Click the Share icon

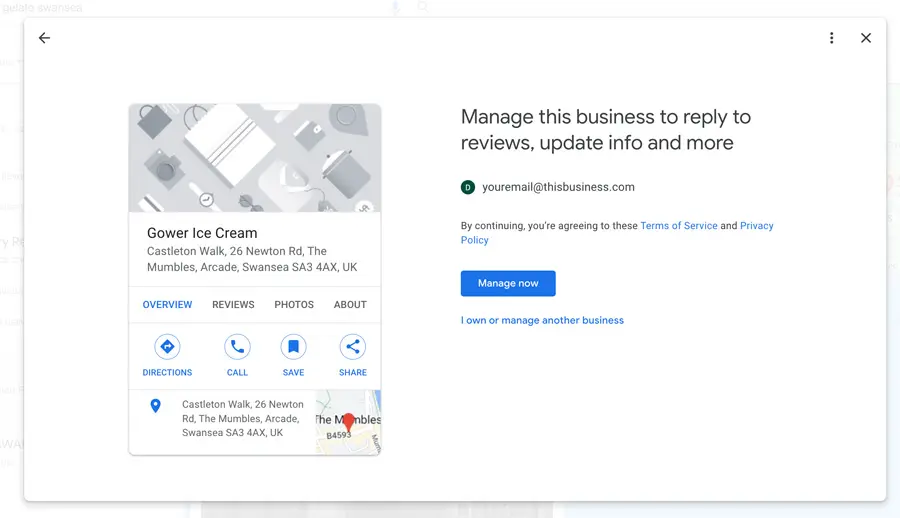point(352,348)
